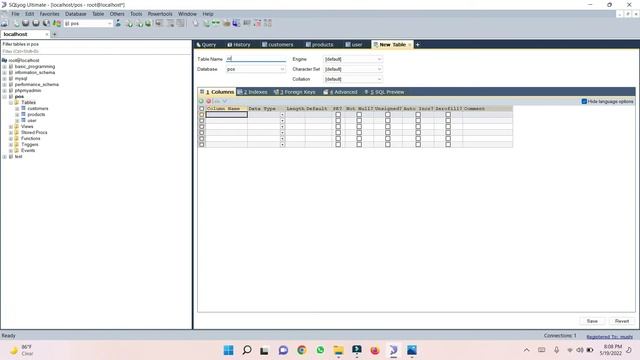640x360 pixels.
Task: Open the File menu
Action: coord(15,14)
